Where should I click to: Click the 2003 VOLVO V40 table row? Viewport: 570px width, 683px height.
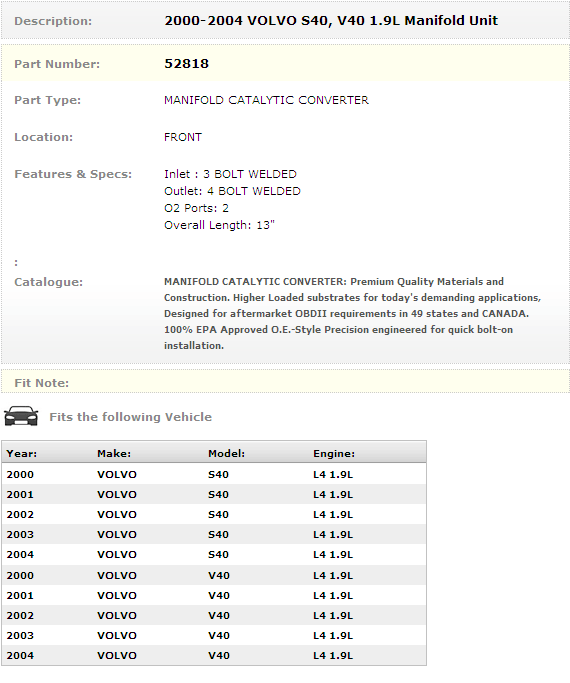click(214, 636)
